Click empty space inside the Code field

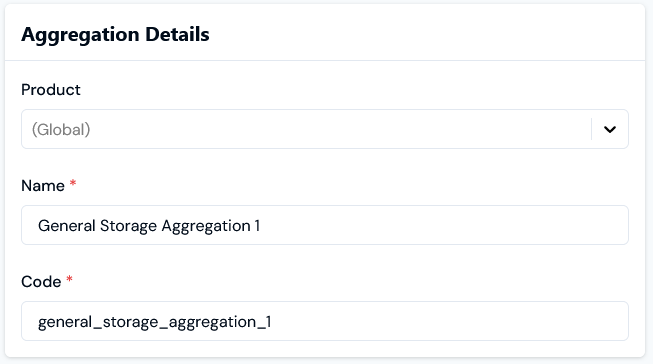click(450, 321)
